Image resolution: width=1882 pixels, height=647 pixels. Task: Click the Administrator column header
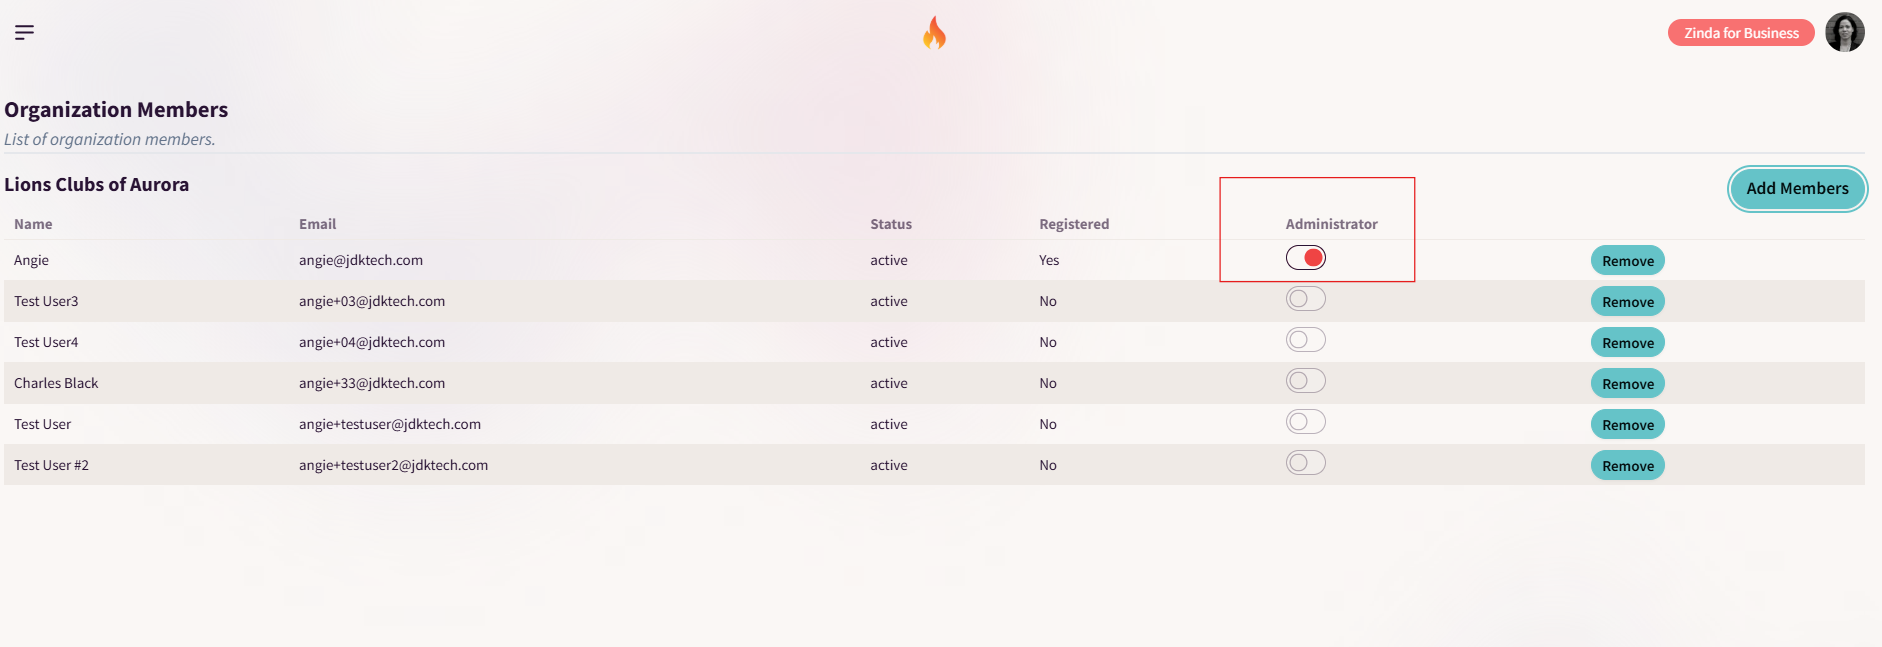pos(1331,224)
